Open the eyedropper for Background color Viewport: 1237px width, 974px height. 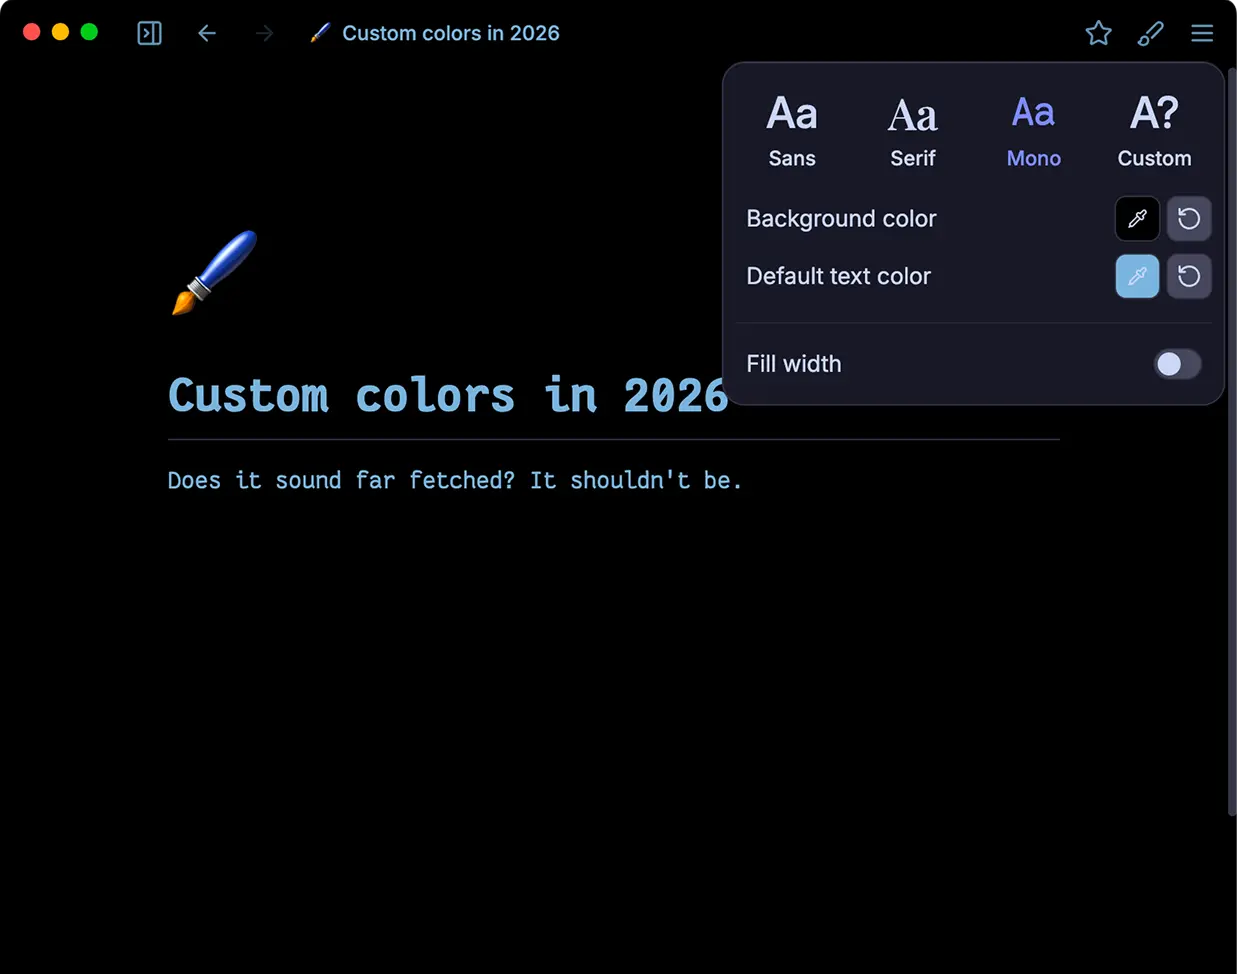pos(1137,219)
